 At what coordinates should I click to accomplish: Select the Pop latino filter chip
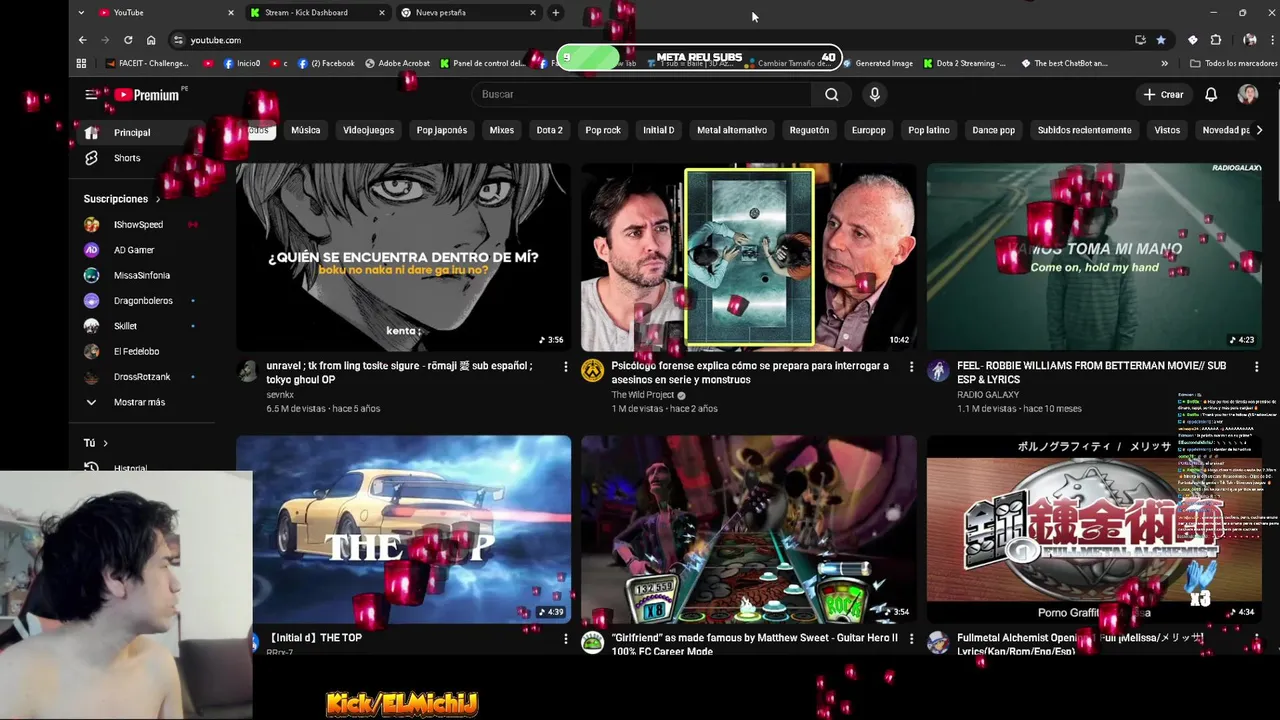tap(929, 130)
